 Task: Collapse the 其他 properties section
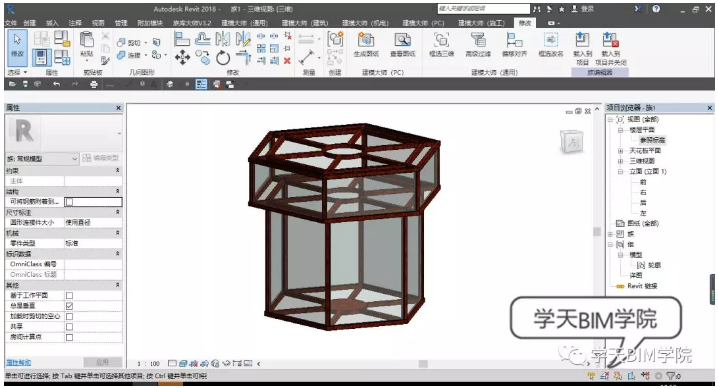(118, 285)
